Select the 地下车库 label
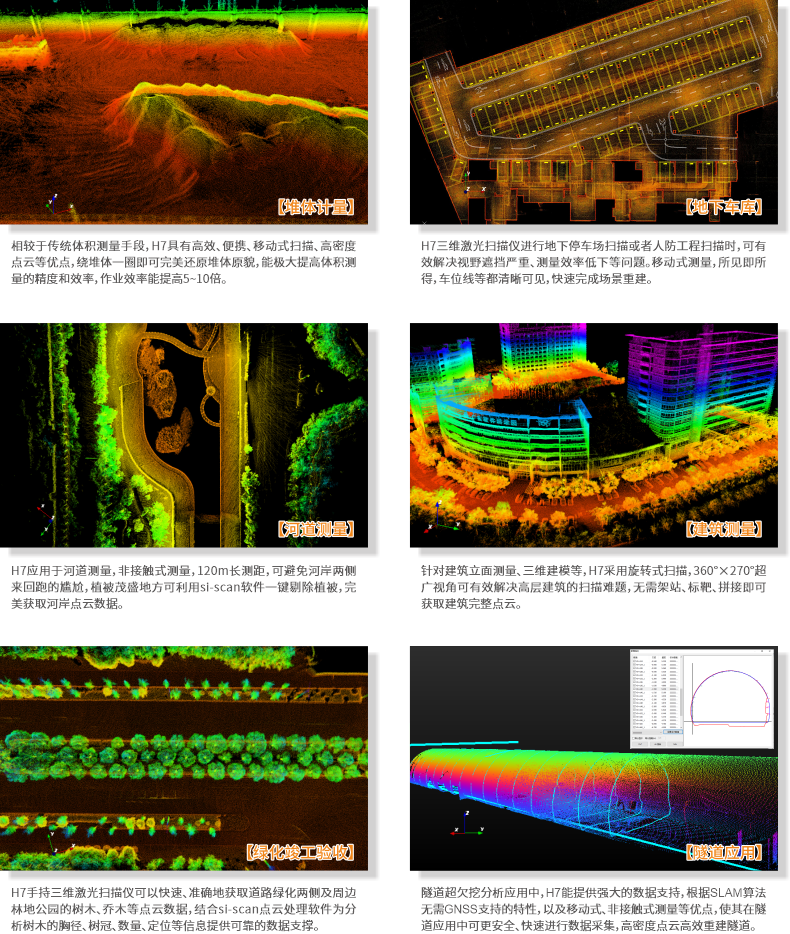Screen dimensions: 790x934 click(x=724, y=207)
